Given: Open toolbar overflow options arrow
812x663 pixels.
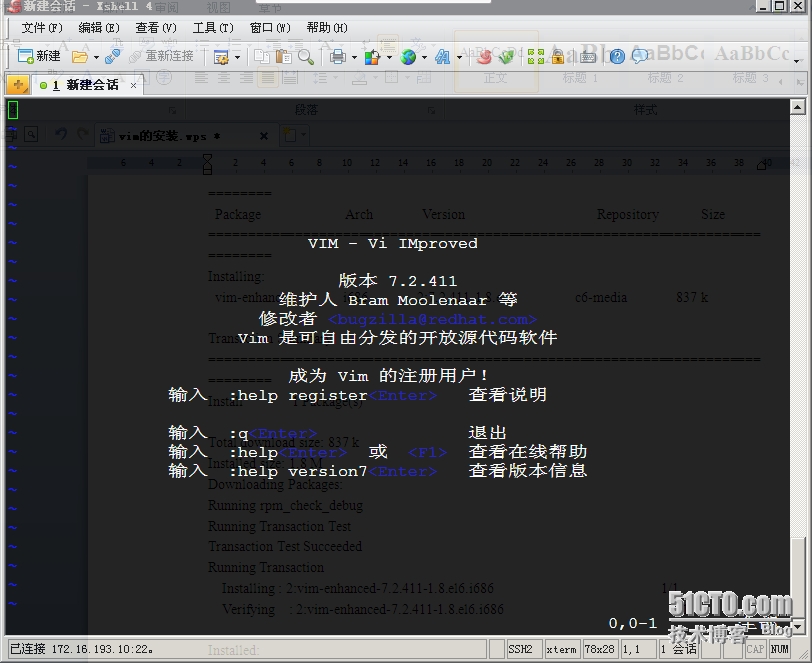Looking at the screenshot, I should click(x=796, y=61).
